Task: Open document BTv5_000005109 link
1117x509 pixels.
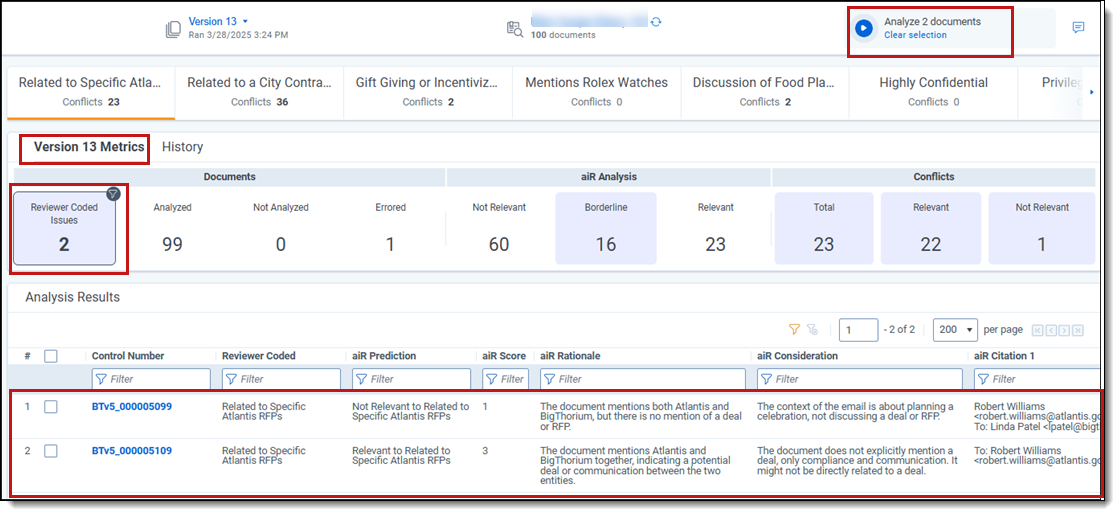Action: [132, 451]
